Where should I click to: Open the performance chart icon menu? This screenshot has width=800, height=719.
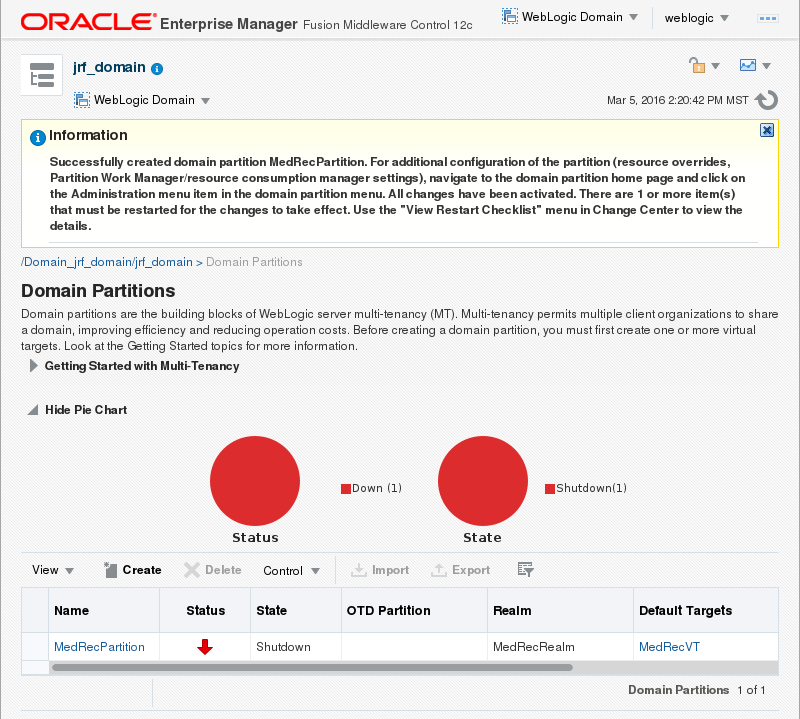pyautogui.click(x=748, y=65)
